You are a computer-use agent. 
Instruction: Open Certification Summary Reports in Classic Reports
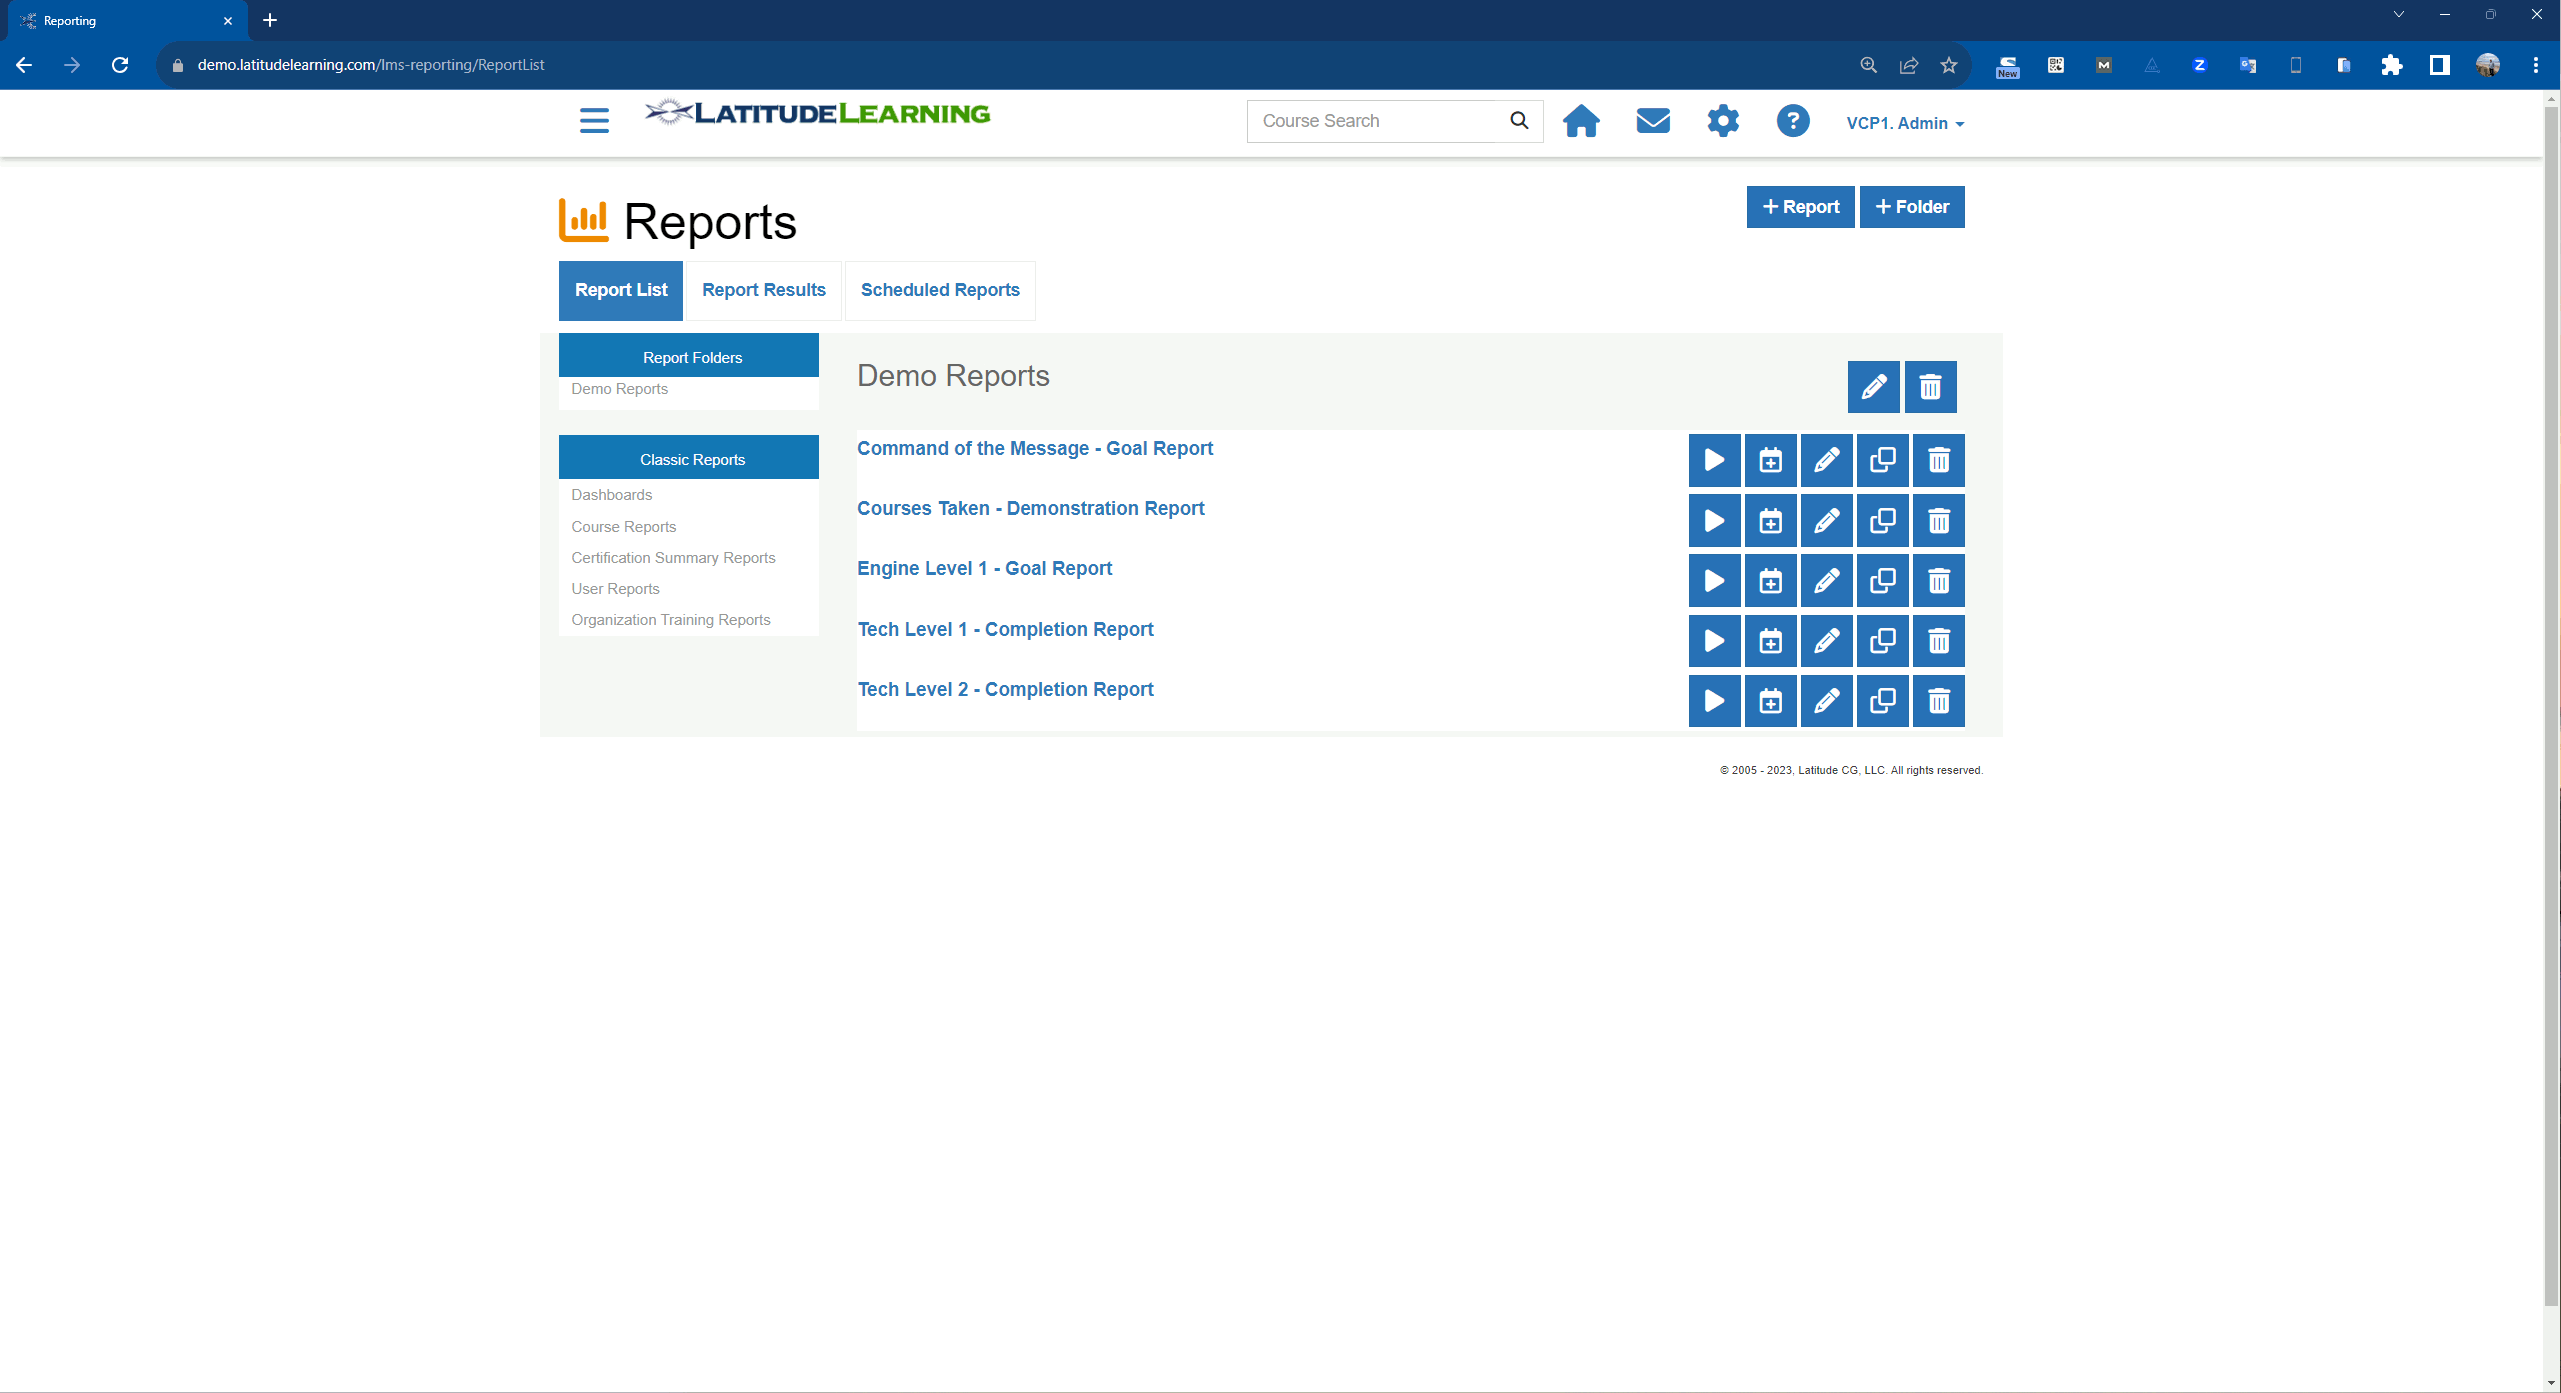click(x=673, y=558)
